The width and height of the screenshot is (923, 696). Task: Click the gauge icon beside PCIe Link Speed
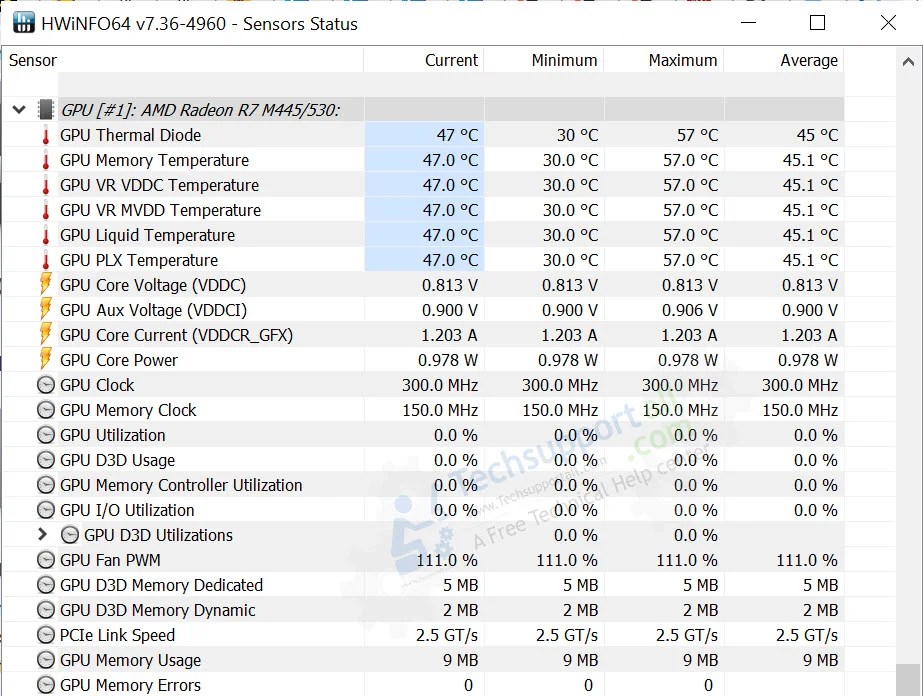(45, 635)
